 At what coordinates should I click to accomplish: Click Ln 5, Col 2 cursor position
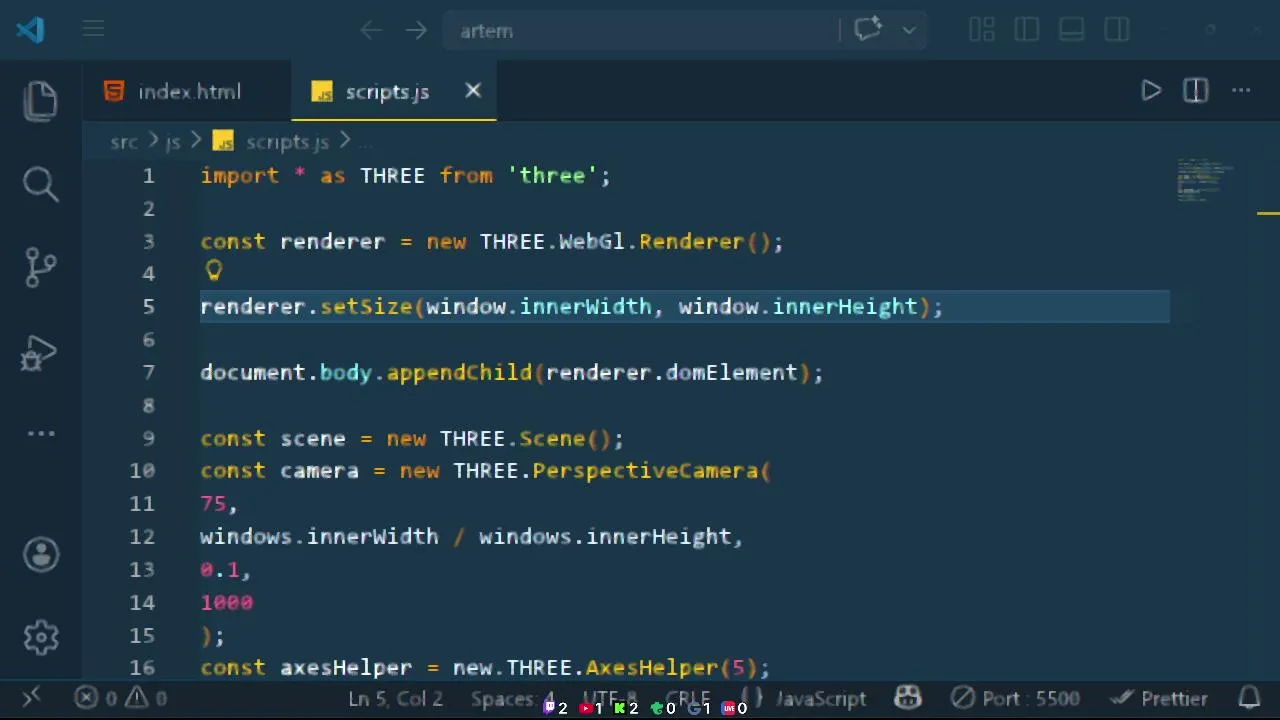coord(395,699)
